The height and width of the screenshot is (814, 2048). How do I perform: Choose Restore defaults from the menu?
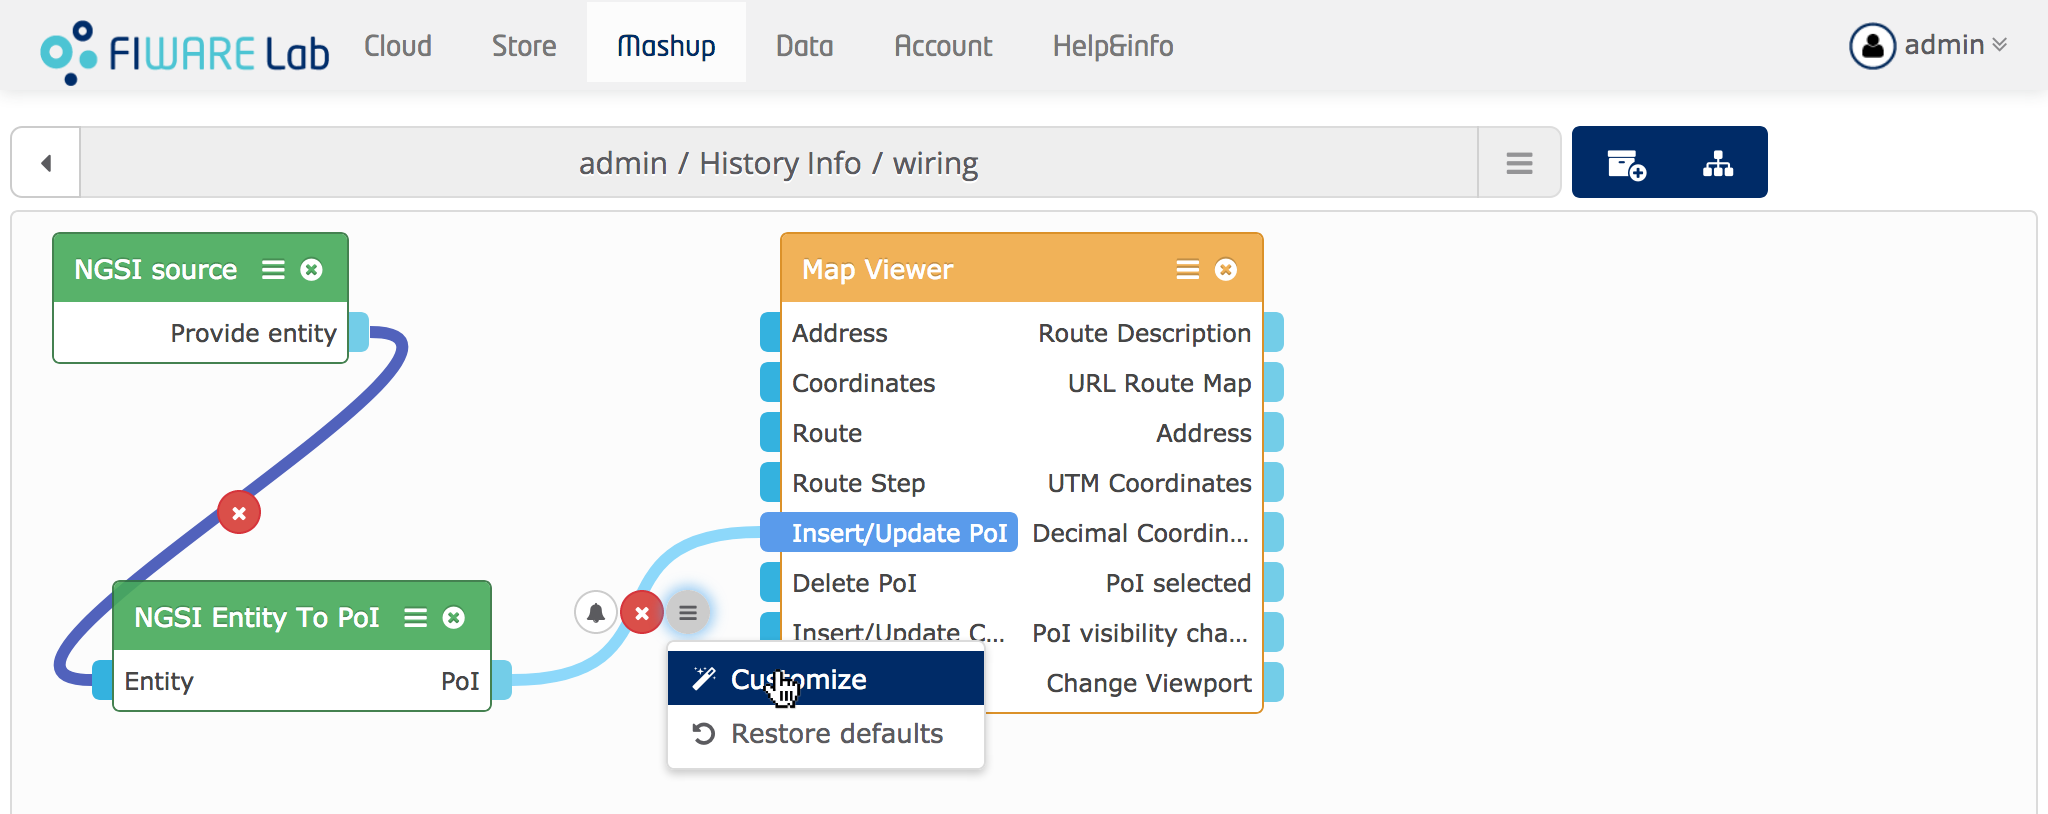pos(826,733)
